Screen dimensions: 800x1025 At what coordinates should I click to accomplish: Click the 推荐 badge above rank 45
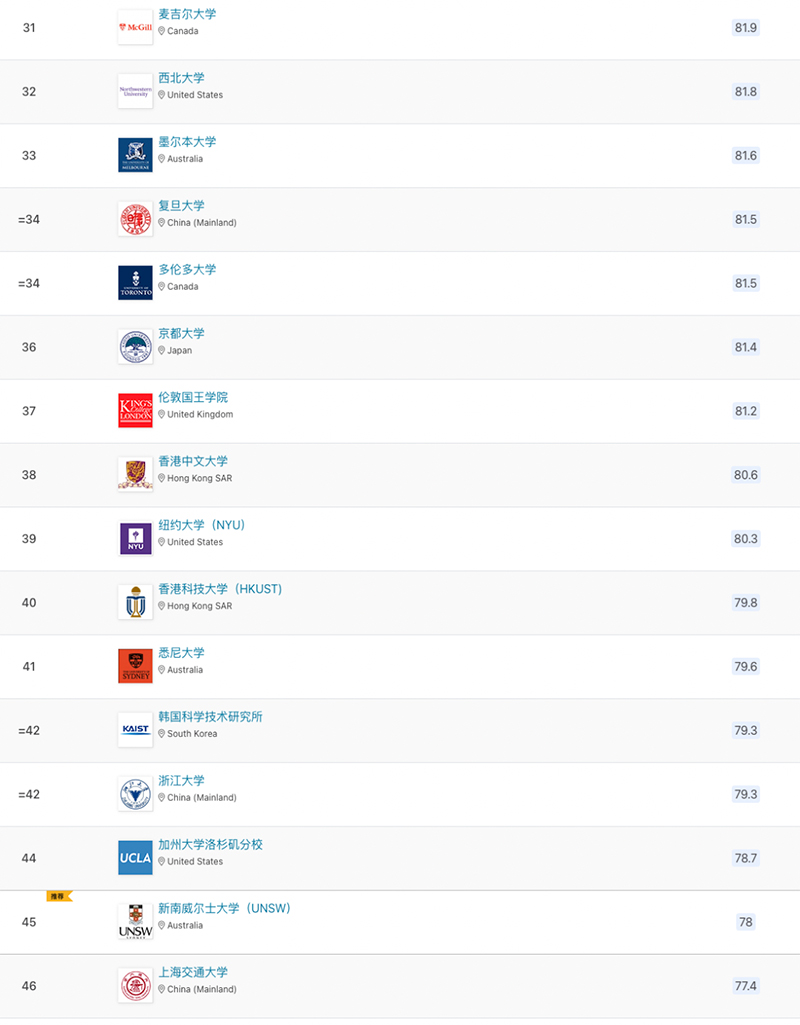(x=58, y=896)
